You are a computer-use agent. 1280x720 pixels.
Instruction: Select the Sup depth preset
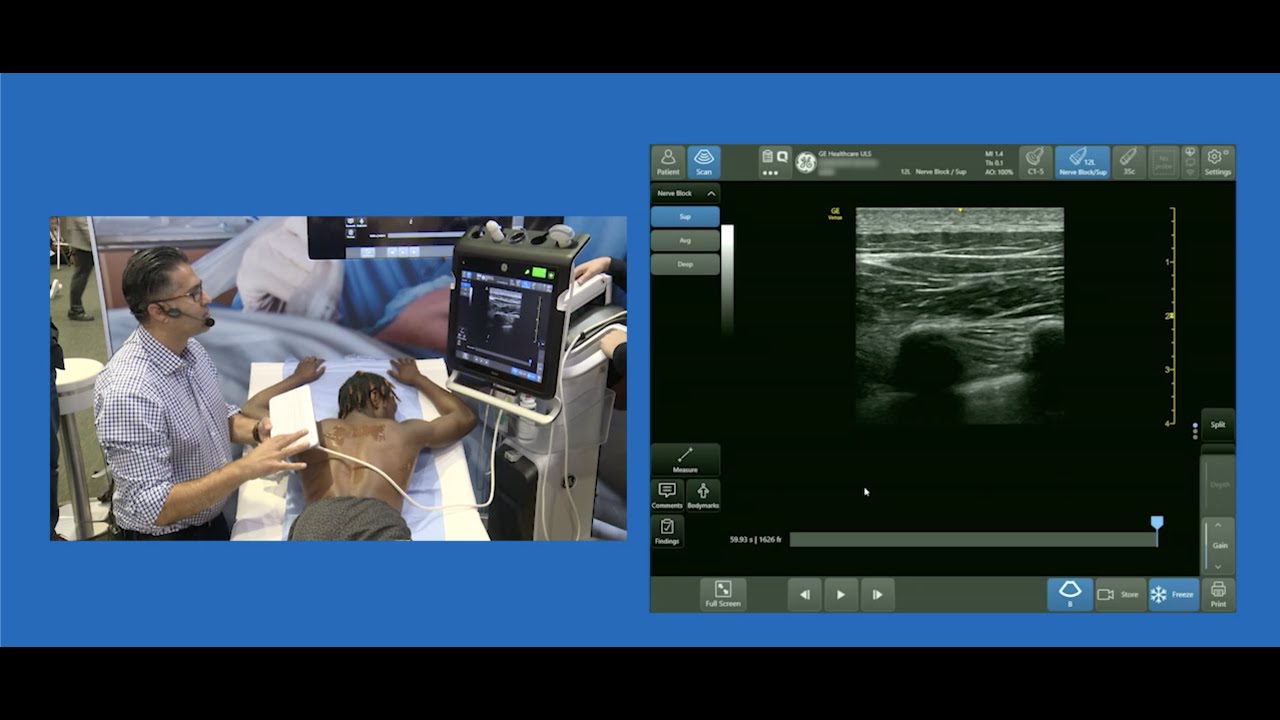tap(685, 216)
